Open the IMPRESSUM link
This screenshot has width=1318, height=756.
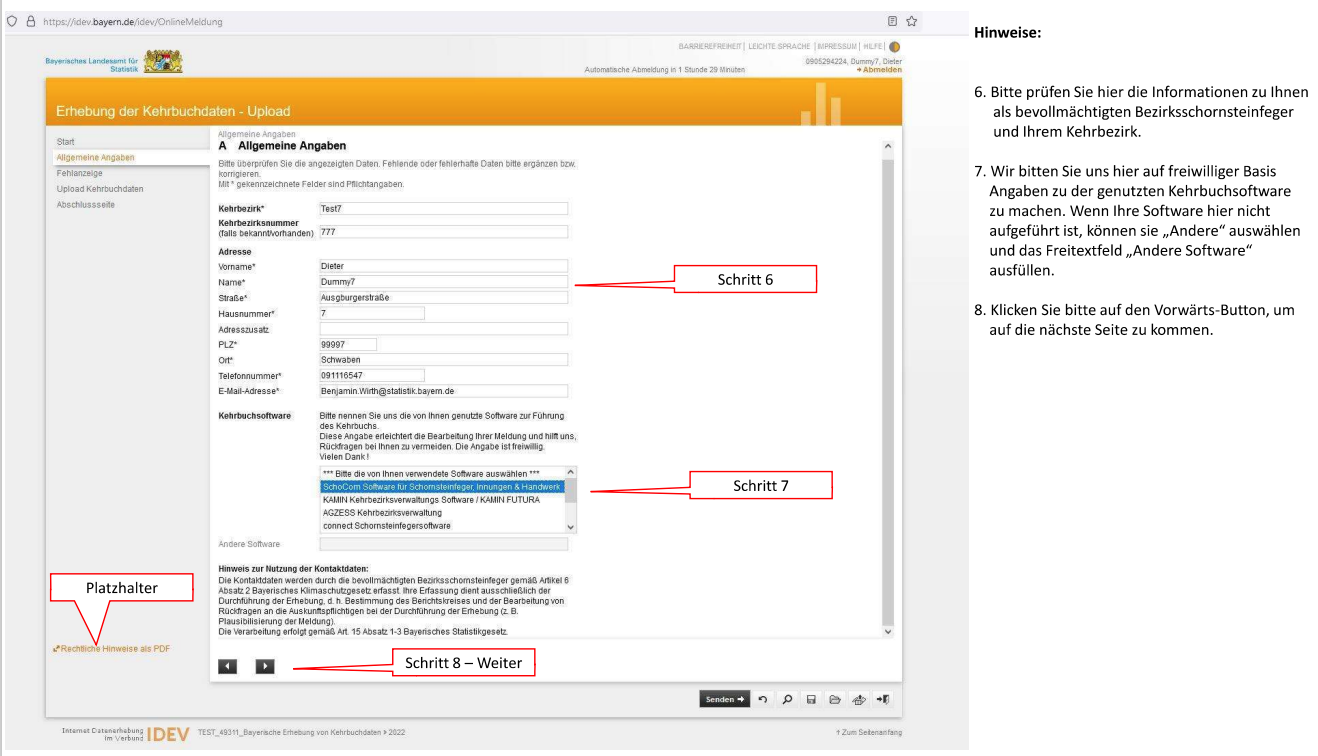coord(837,47)
